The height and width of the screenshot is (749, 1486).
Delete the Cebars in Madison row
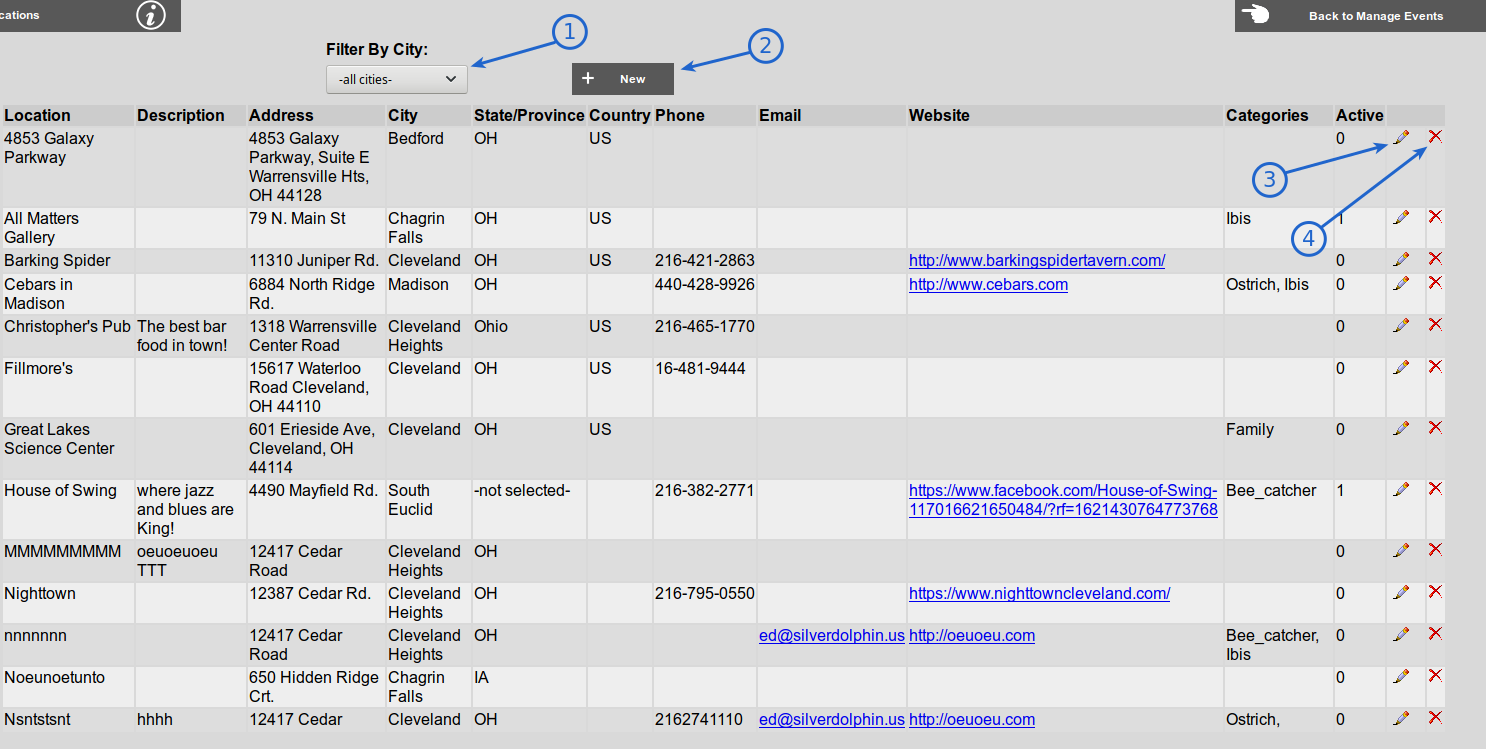click(1435, 283)
